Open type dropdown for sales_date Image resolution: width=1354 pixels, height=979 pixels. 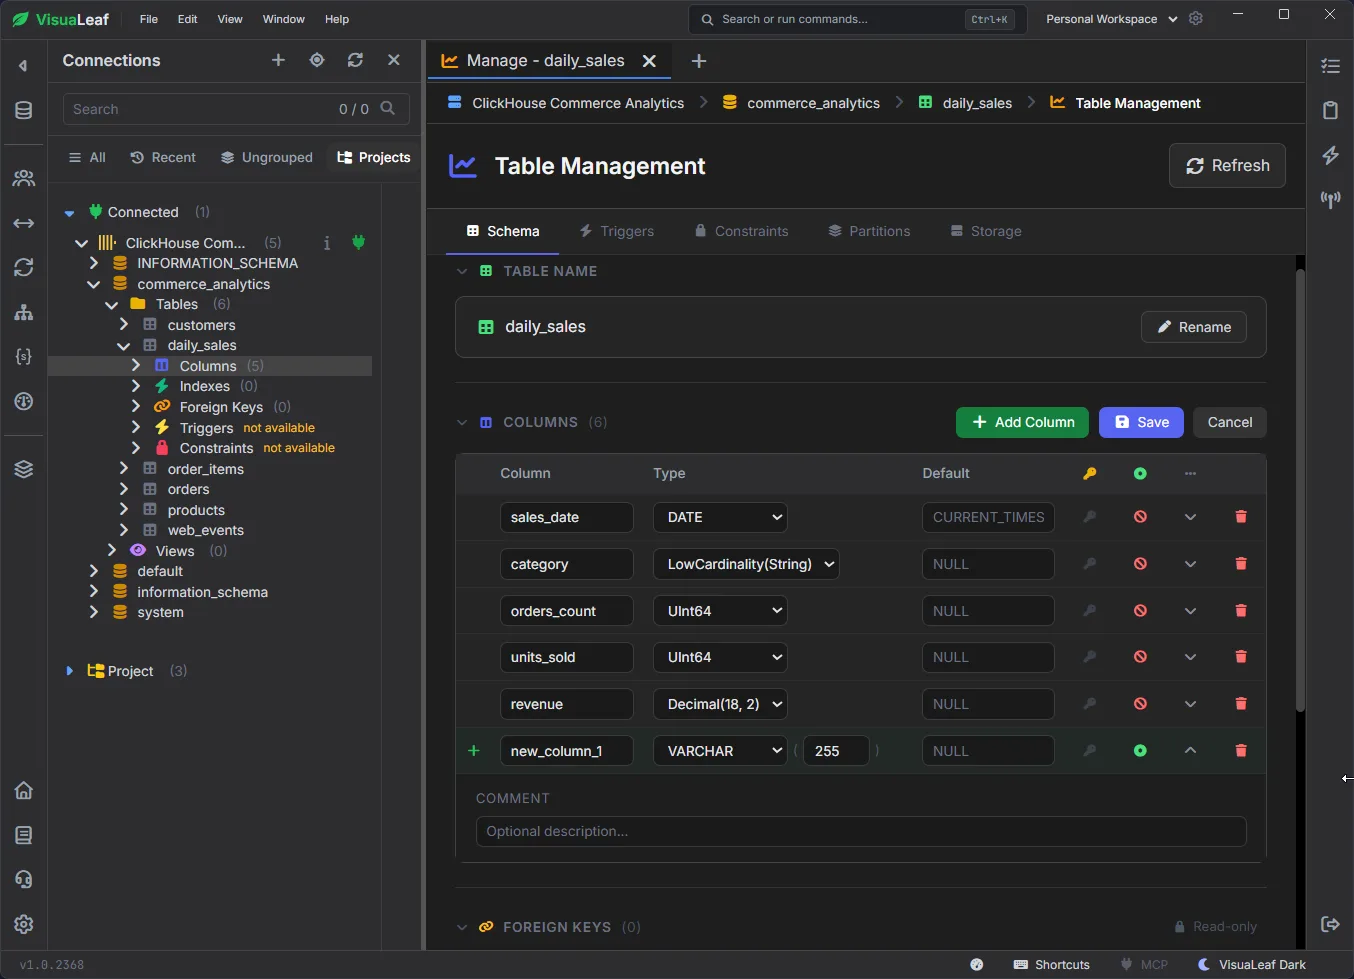coord(720,517)
